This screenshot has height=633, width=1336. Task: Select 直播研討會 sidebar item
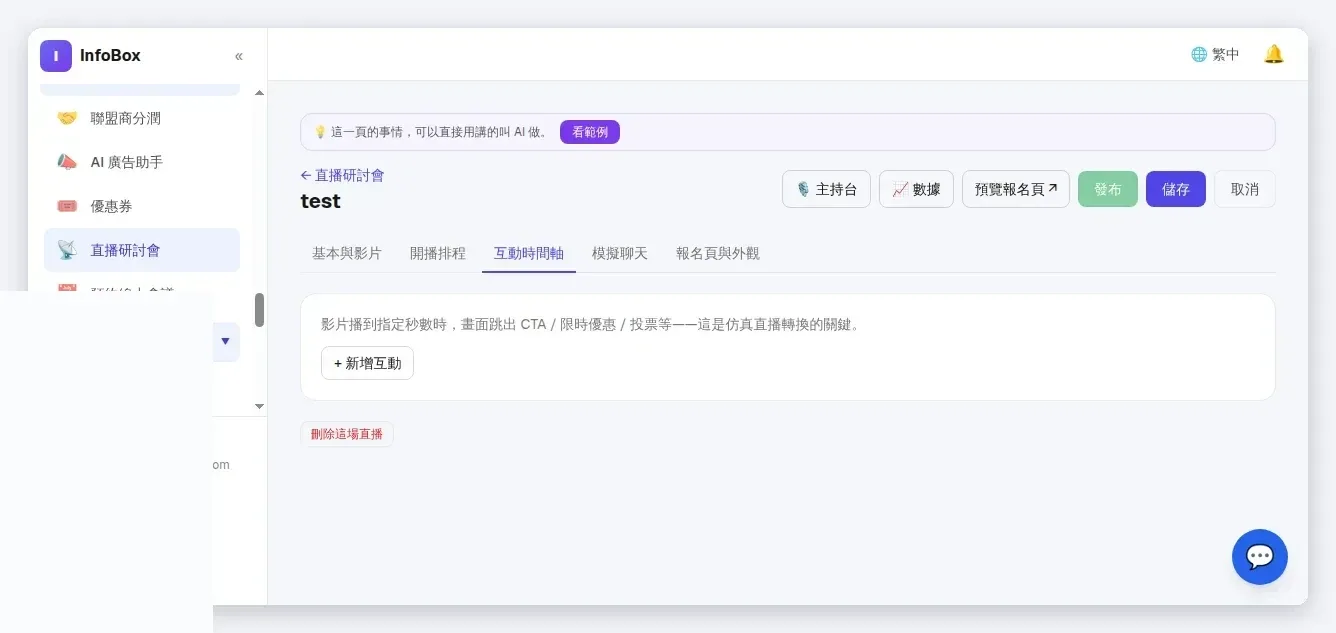click(x=142, y=250)
